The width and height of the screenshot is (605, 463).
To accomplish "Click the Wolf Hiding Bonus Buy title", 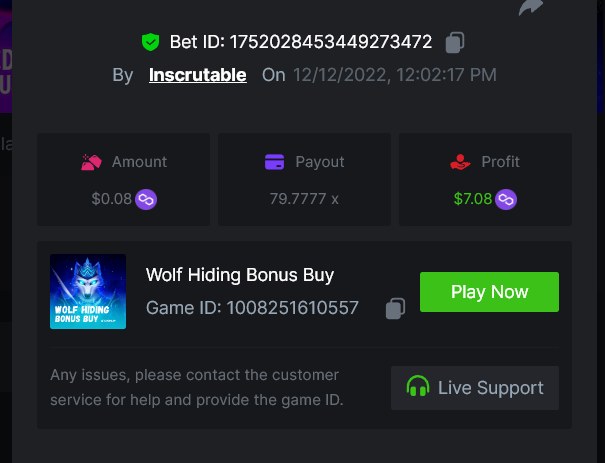I will pyautogui.click(x=240, y=275).
